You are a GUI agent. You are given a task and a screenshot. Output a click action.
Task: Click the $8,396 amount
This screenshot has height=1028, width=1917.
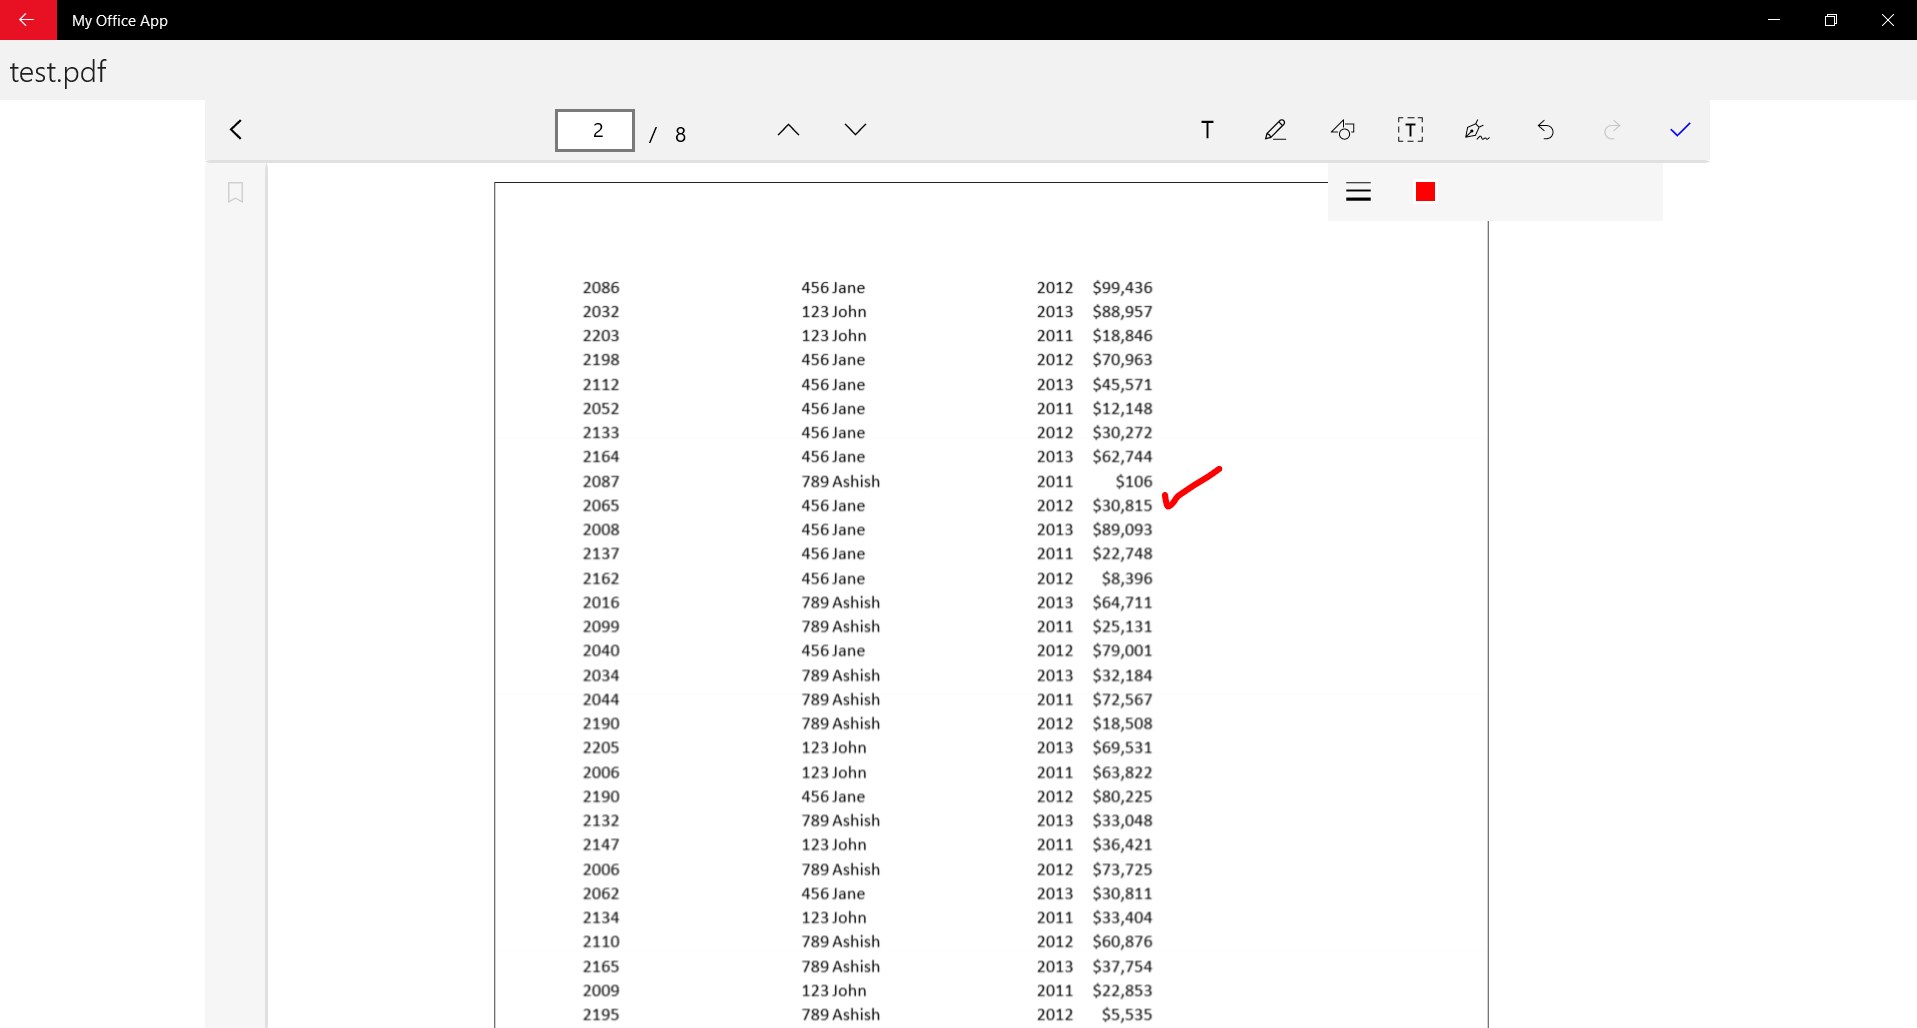coord(1127,579)
